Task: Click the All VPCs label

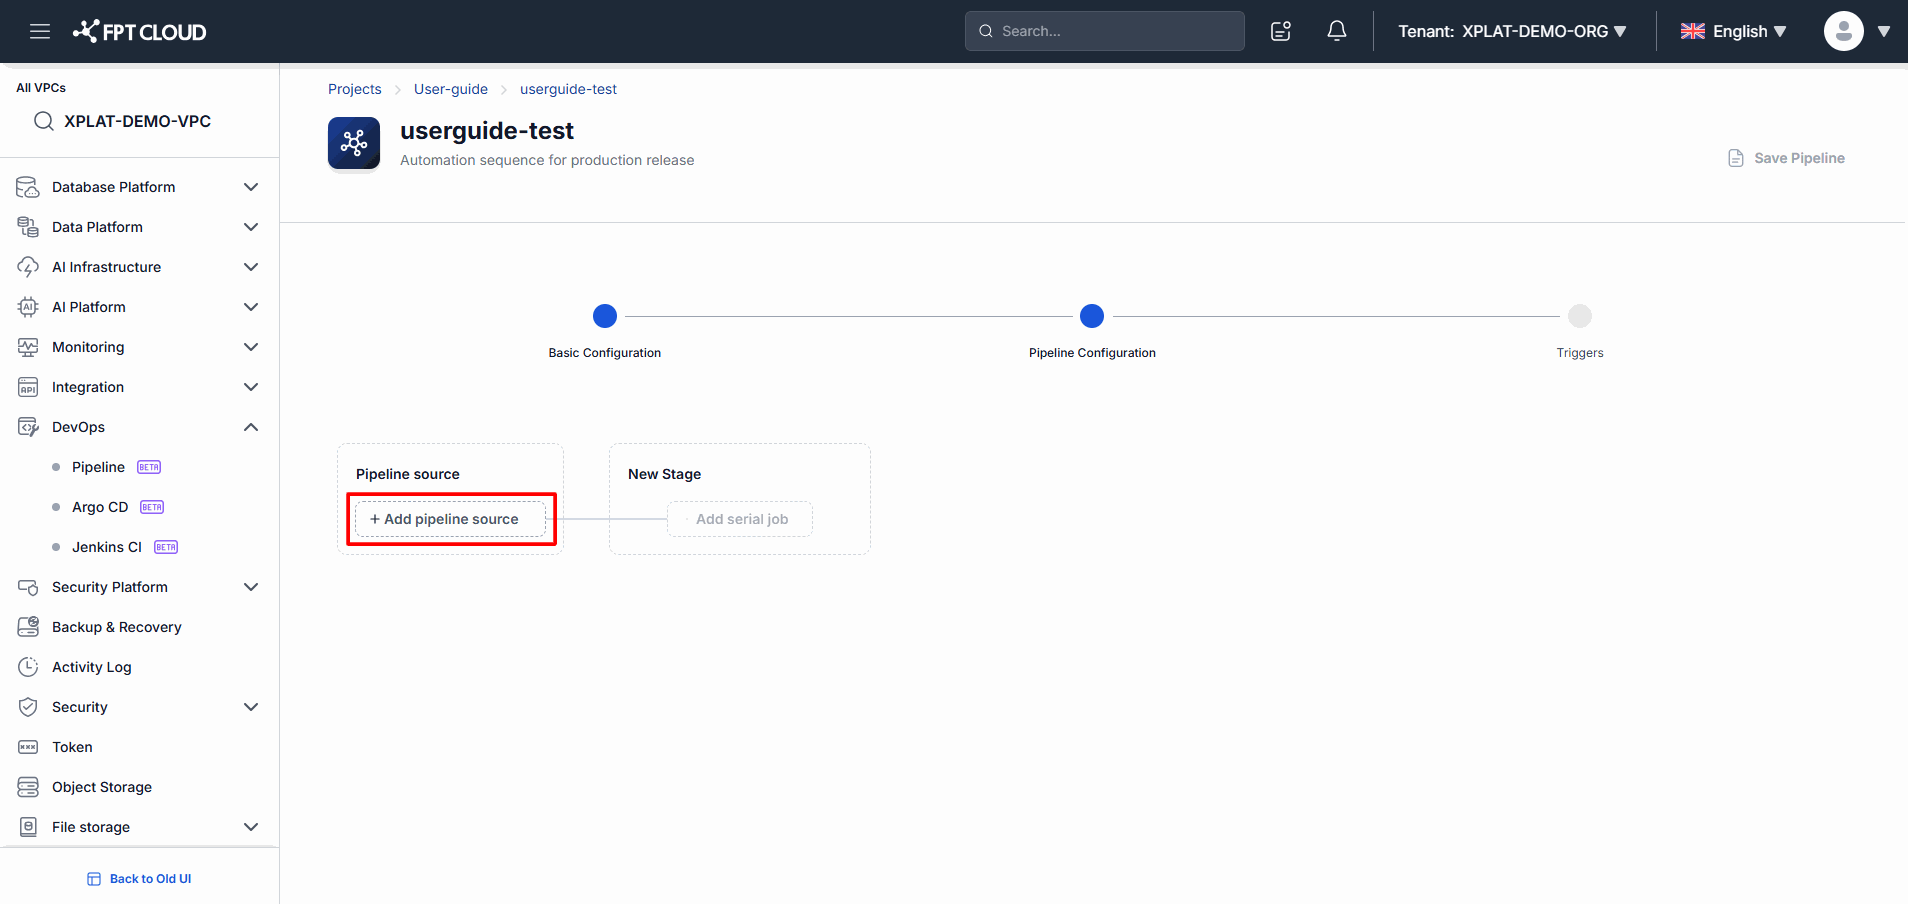Action: click(41, 88)
